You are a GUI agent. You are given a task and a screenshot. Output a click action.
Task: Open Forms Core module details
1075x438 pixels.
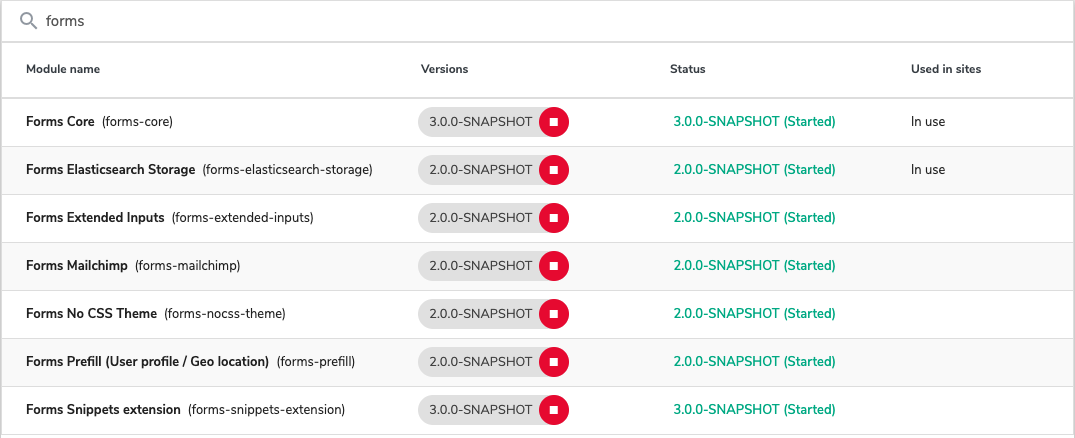(60, 122)
